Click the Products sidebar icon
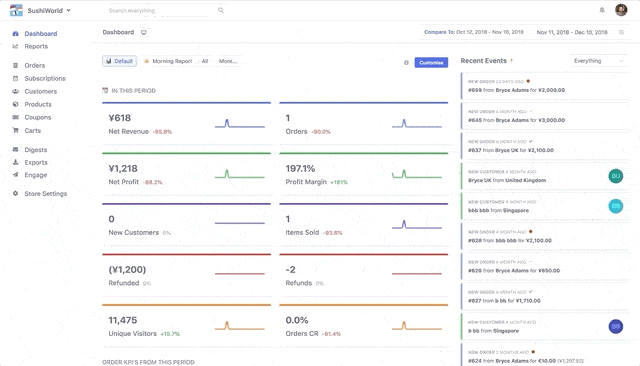Viewport: 640px width, 366px height. pos(16,104)
